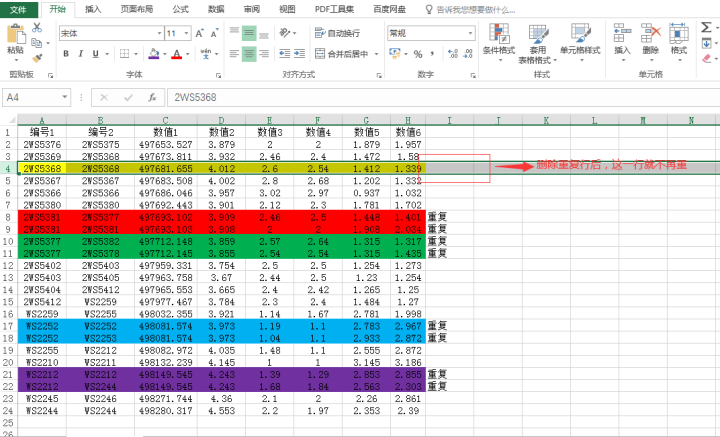
Task: Increase font size with larger A
Action: point(199,33)
